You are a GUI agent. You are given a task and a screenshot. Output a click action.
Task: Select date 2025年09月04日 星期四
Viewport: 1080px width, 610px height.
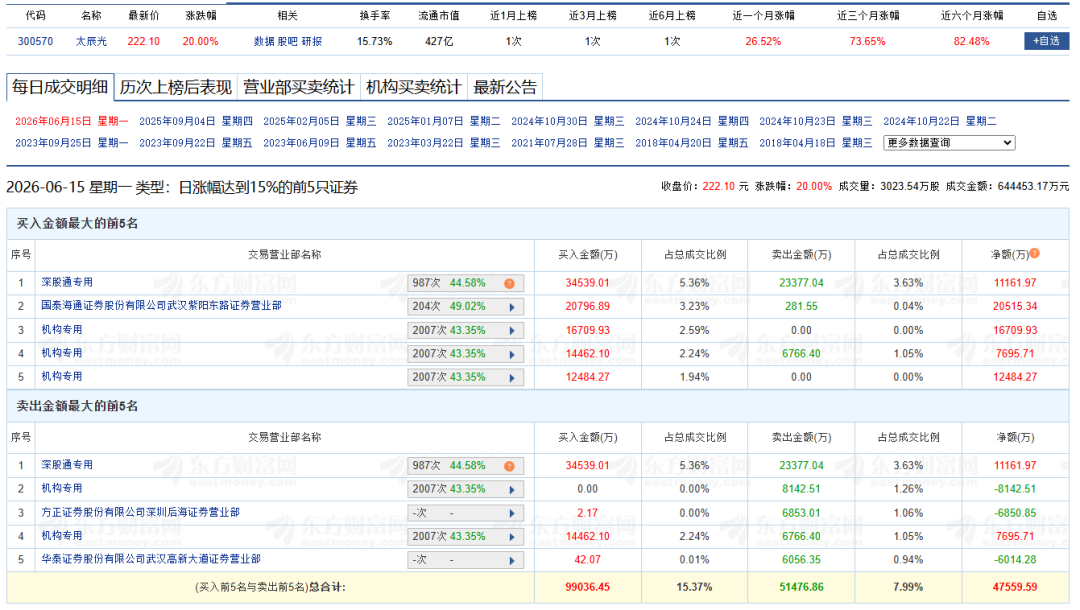196,121
